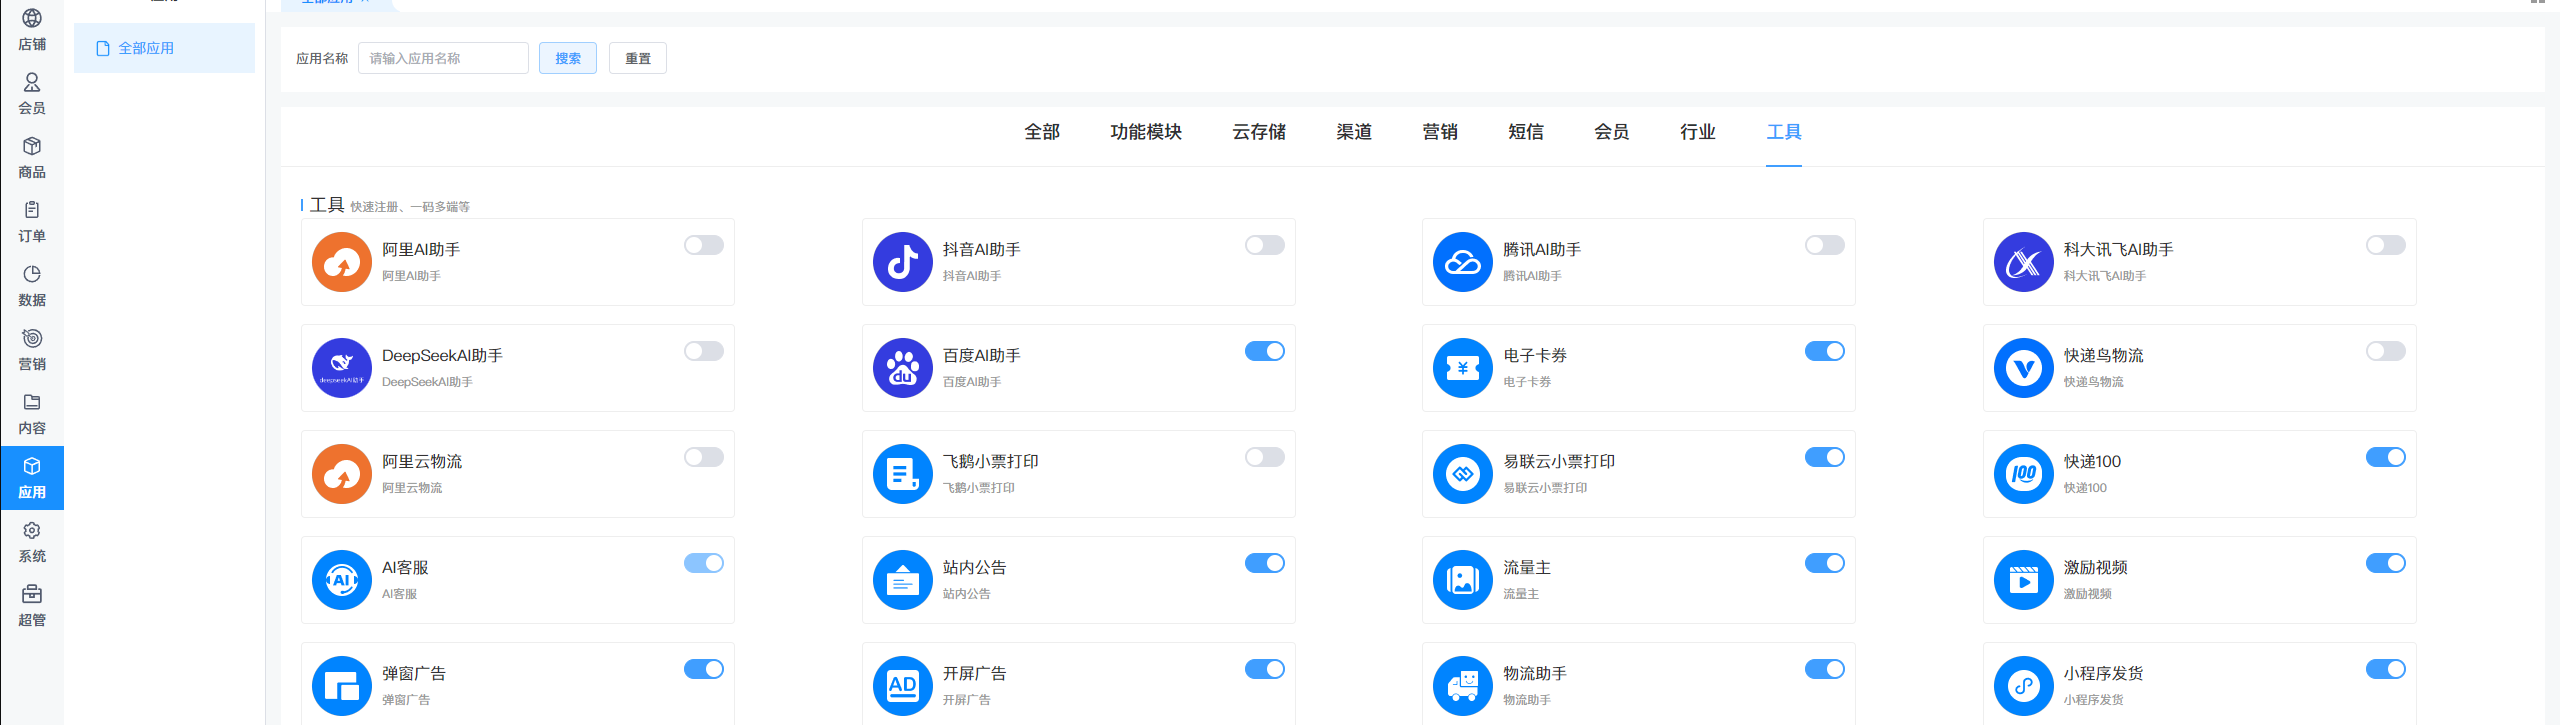The width and height of the screenshot is (2560, 725).
Task: Click the 激励视频 clapperboard icon
Action: 2024,580
